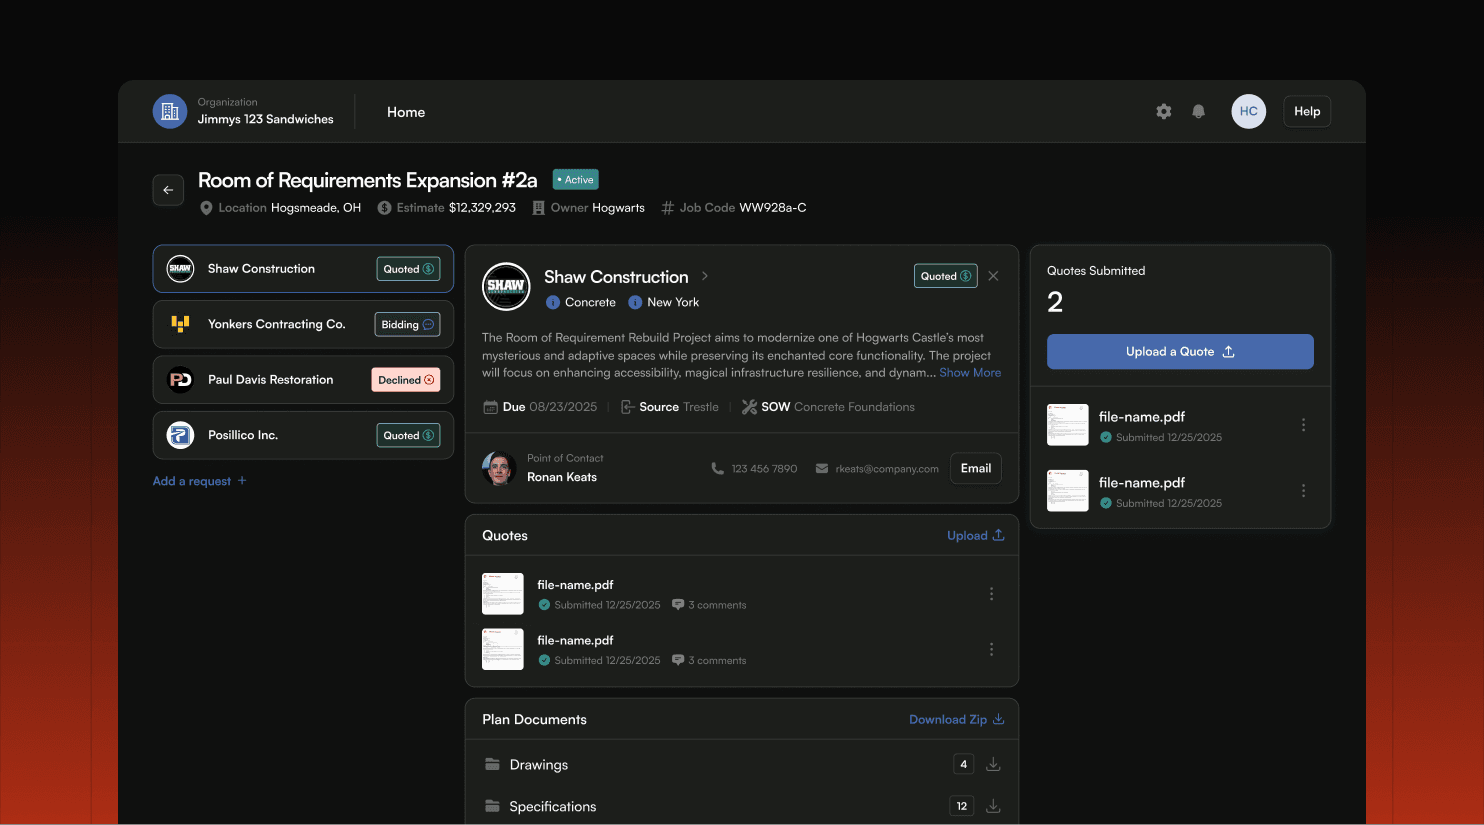Click envelope icon beside rkeats@company.com
This screenshot has height=825, width=1484.
click(822, 468)
